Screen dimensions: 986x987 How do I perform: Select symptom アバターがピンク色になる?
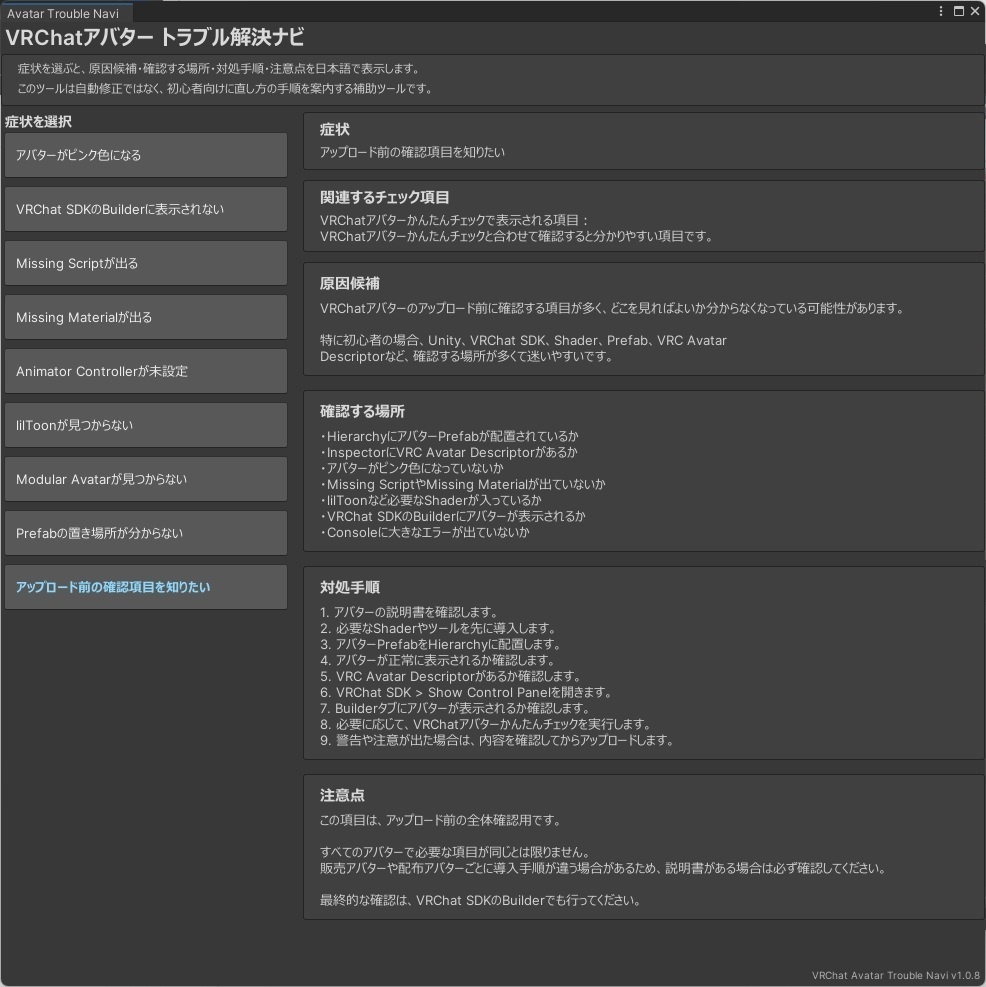(x=145, y=155)
